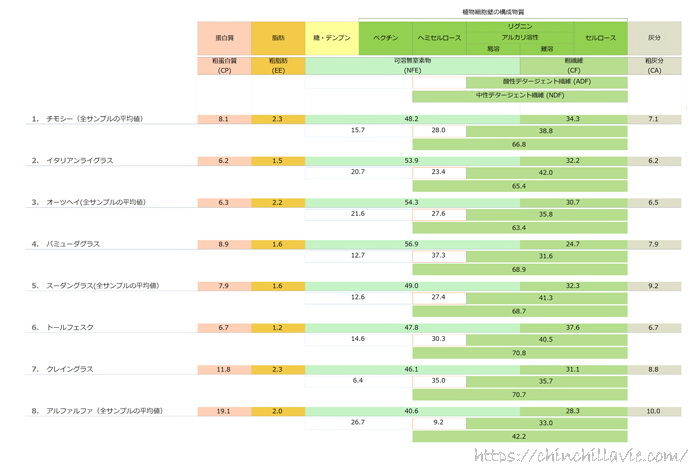700x466 pixels.
Task: Select the 70.8 NDF value for トールフェスク
Action: pyautogui.click(x=519, y=352)
